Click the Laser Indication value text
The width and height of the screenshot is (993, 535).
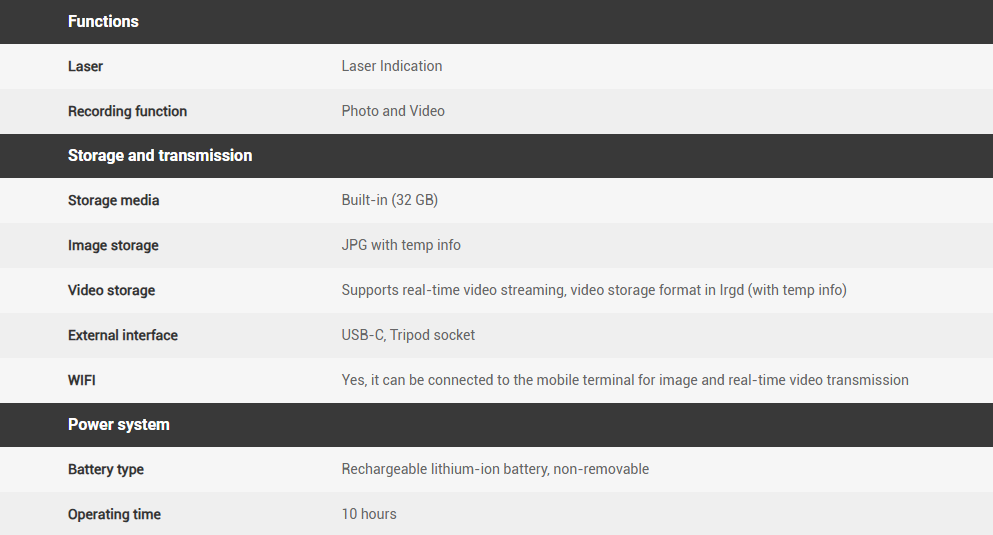(392, 66)
